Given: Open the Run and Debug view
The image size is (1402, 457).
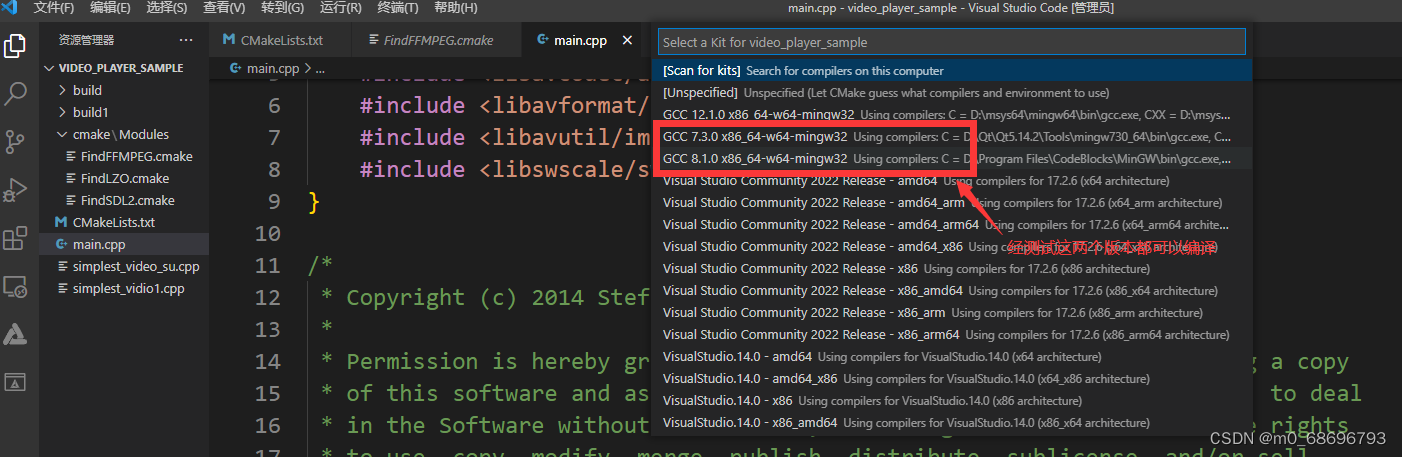Looking at the screenshot, I should [15, 190].
